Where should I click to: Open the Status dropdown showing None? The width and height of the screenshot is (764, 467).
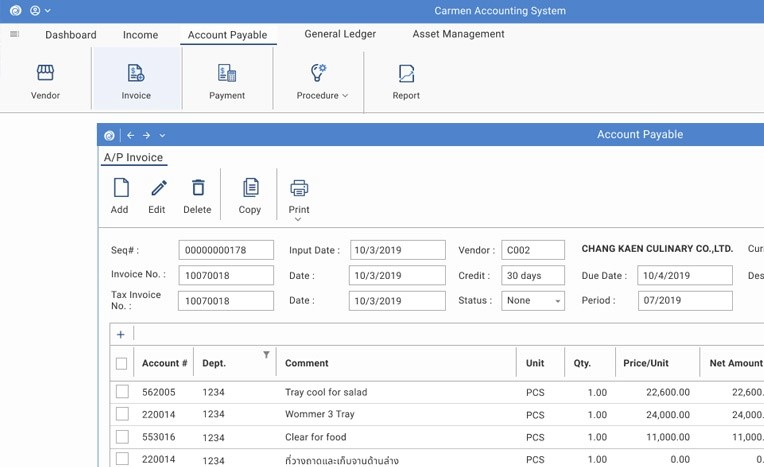pos(533,301)
